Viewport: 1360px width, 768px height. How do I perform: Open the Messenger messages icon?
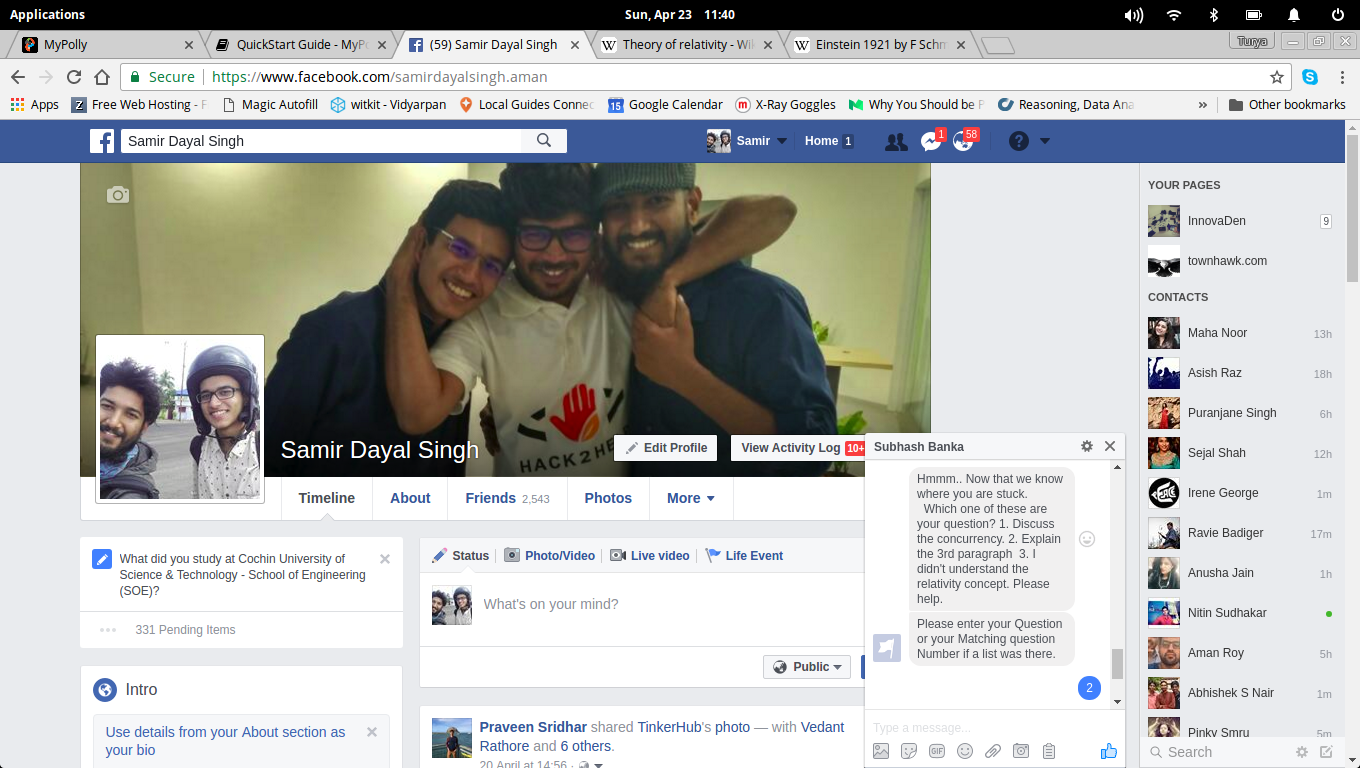(x=930, y=142)
